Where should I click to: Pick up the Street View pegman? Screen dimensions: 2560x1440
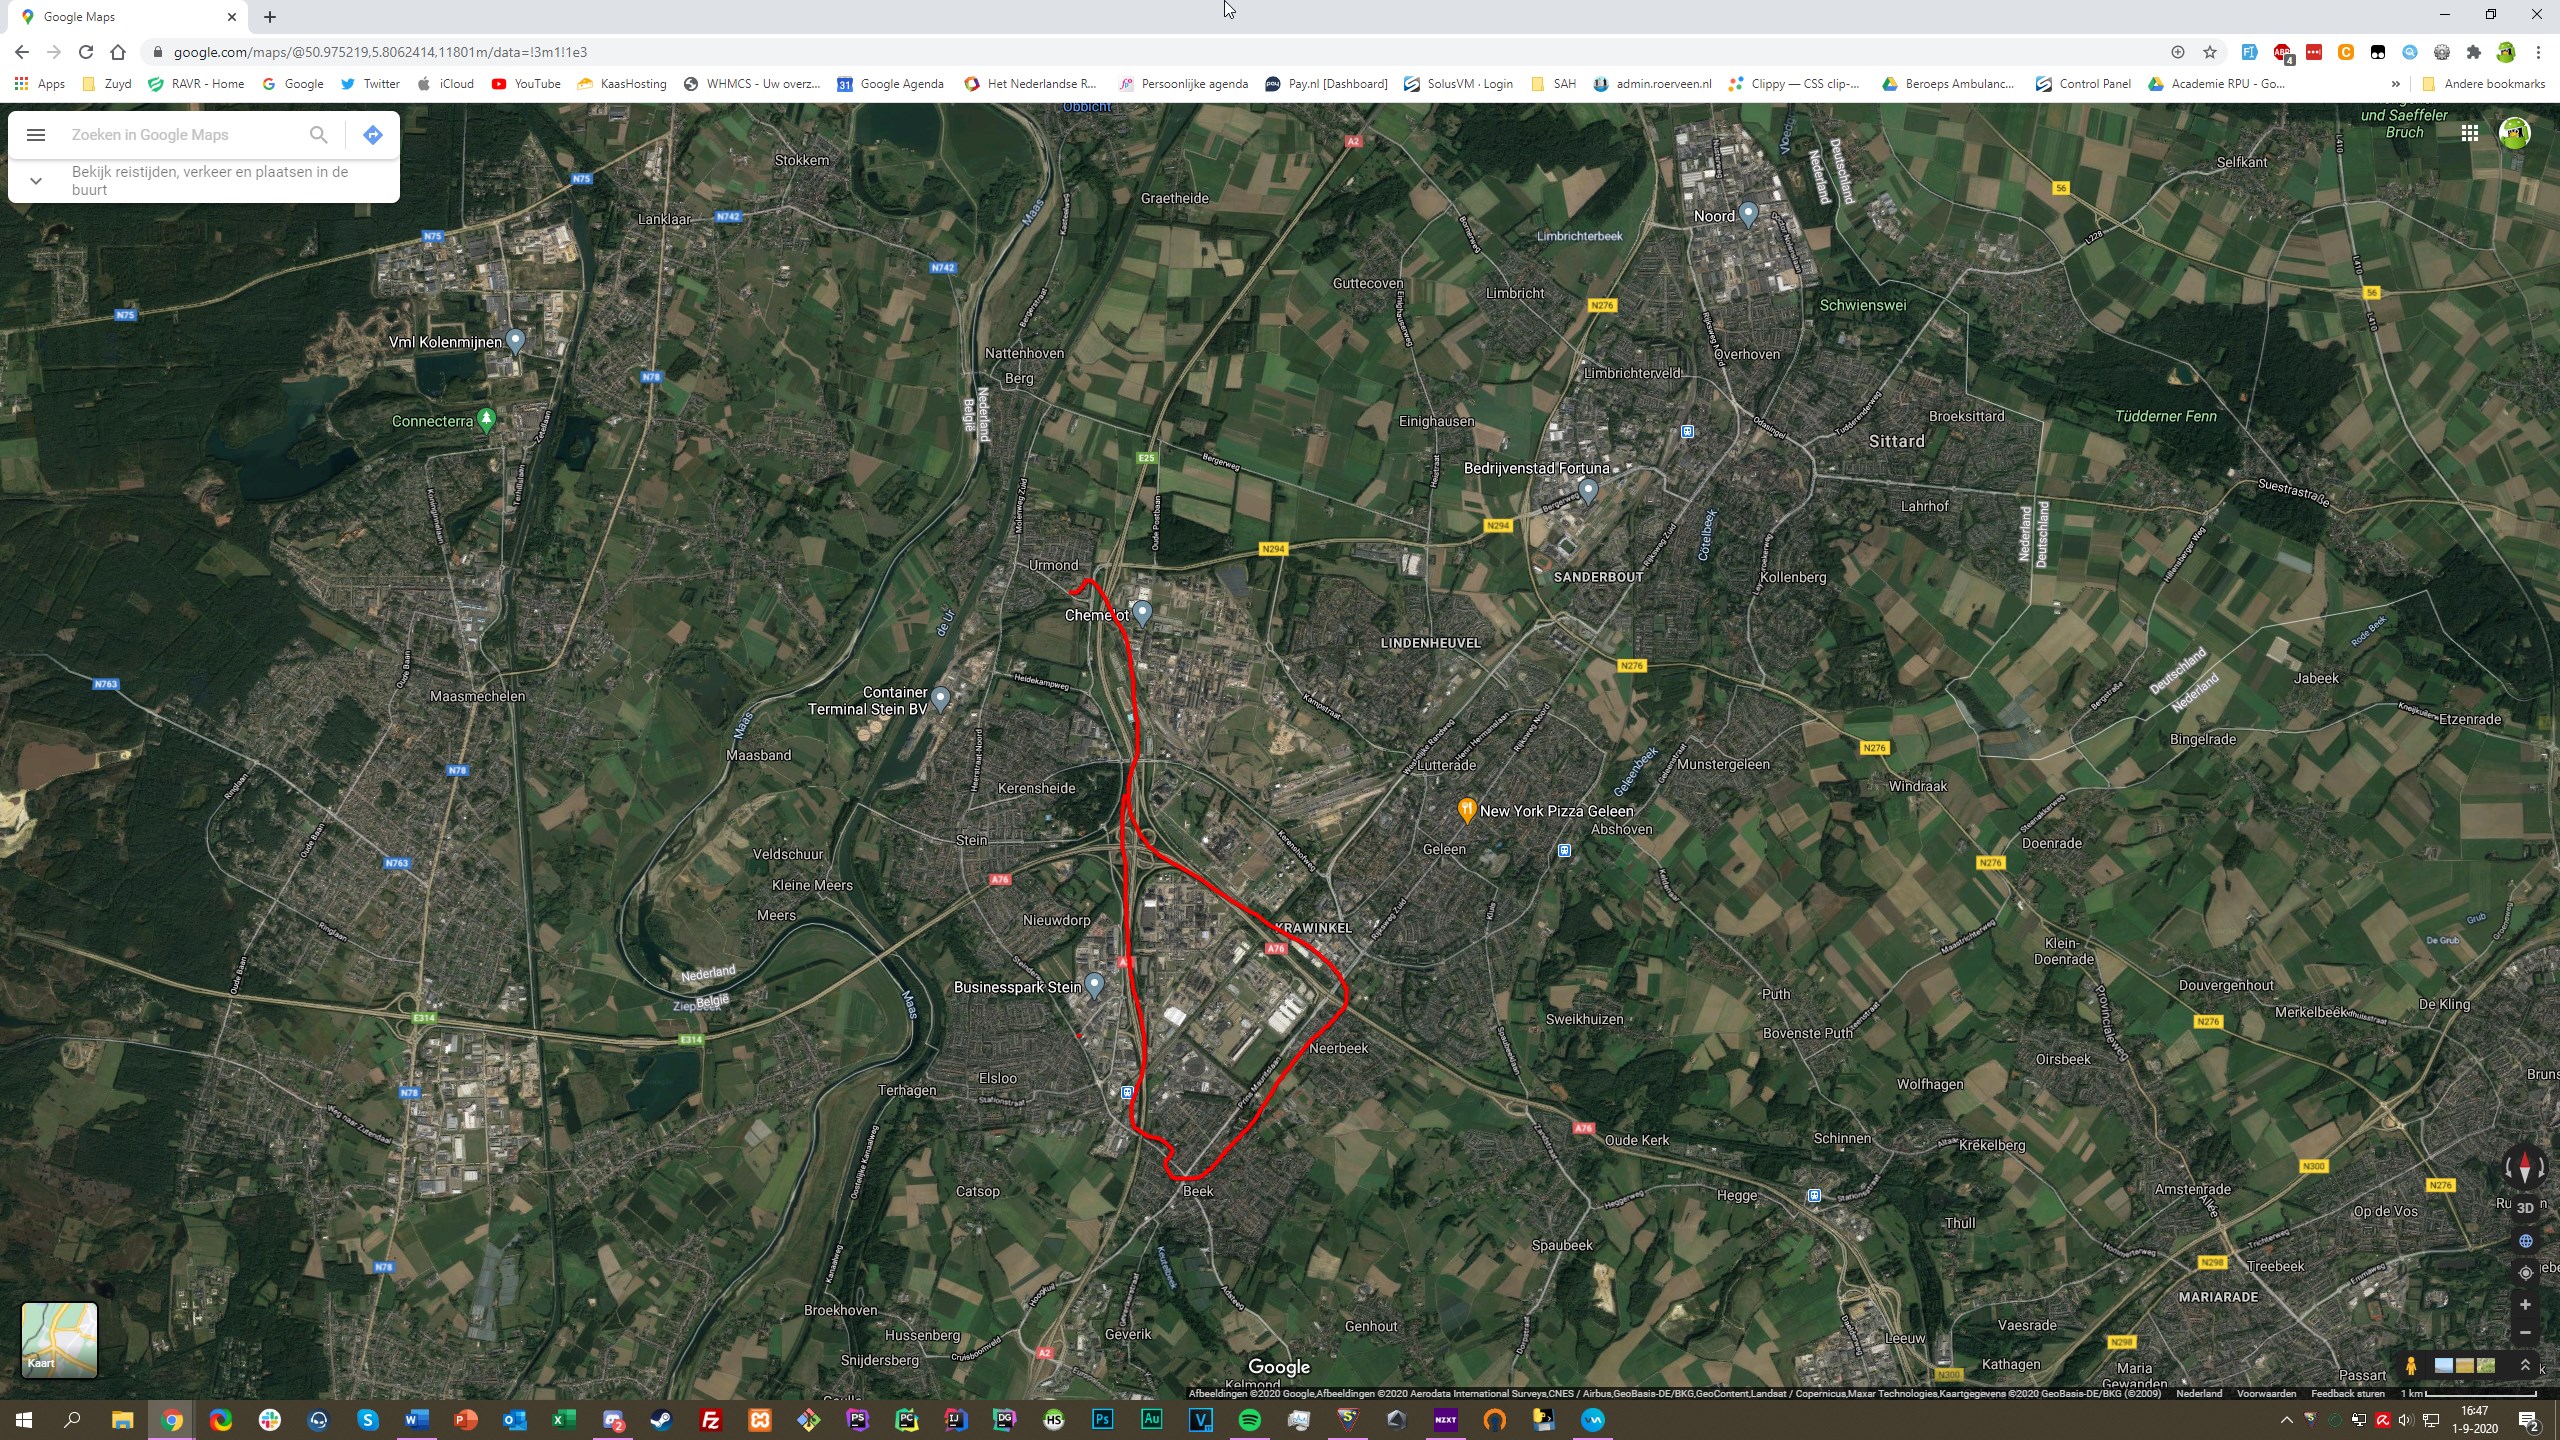(x=2411, y=1366)
